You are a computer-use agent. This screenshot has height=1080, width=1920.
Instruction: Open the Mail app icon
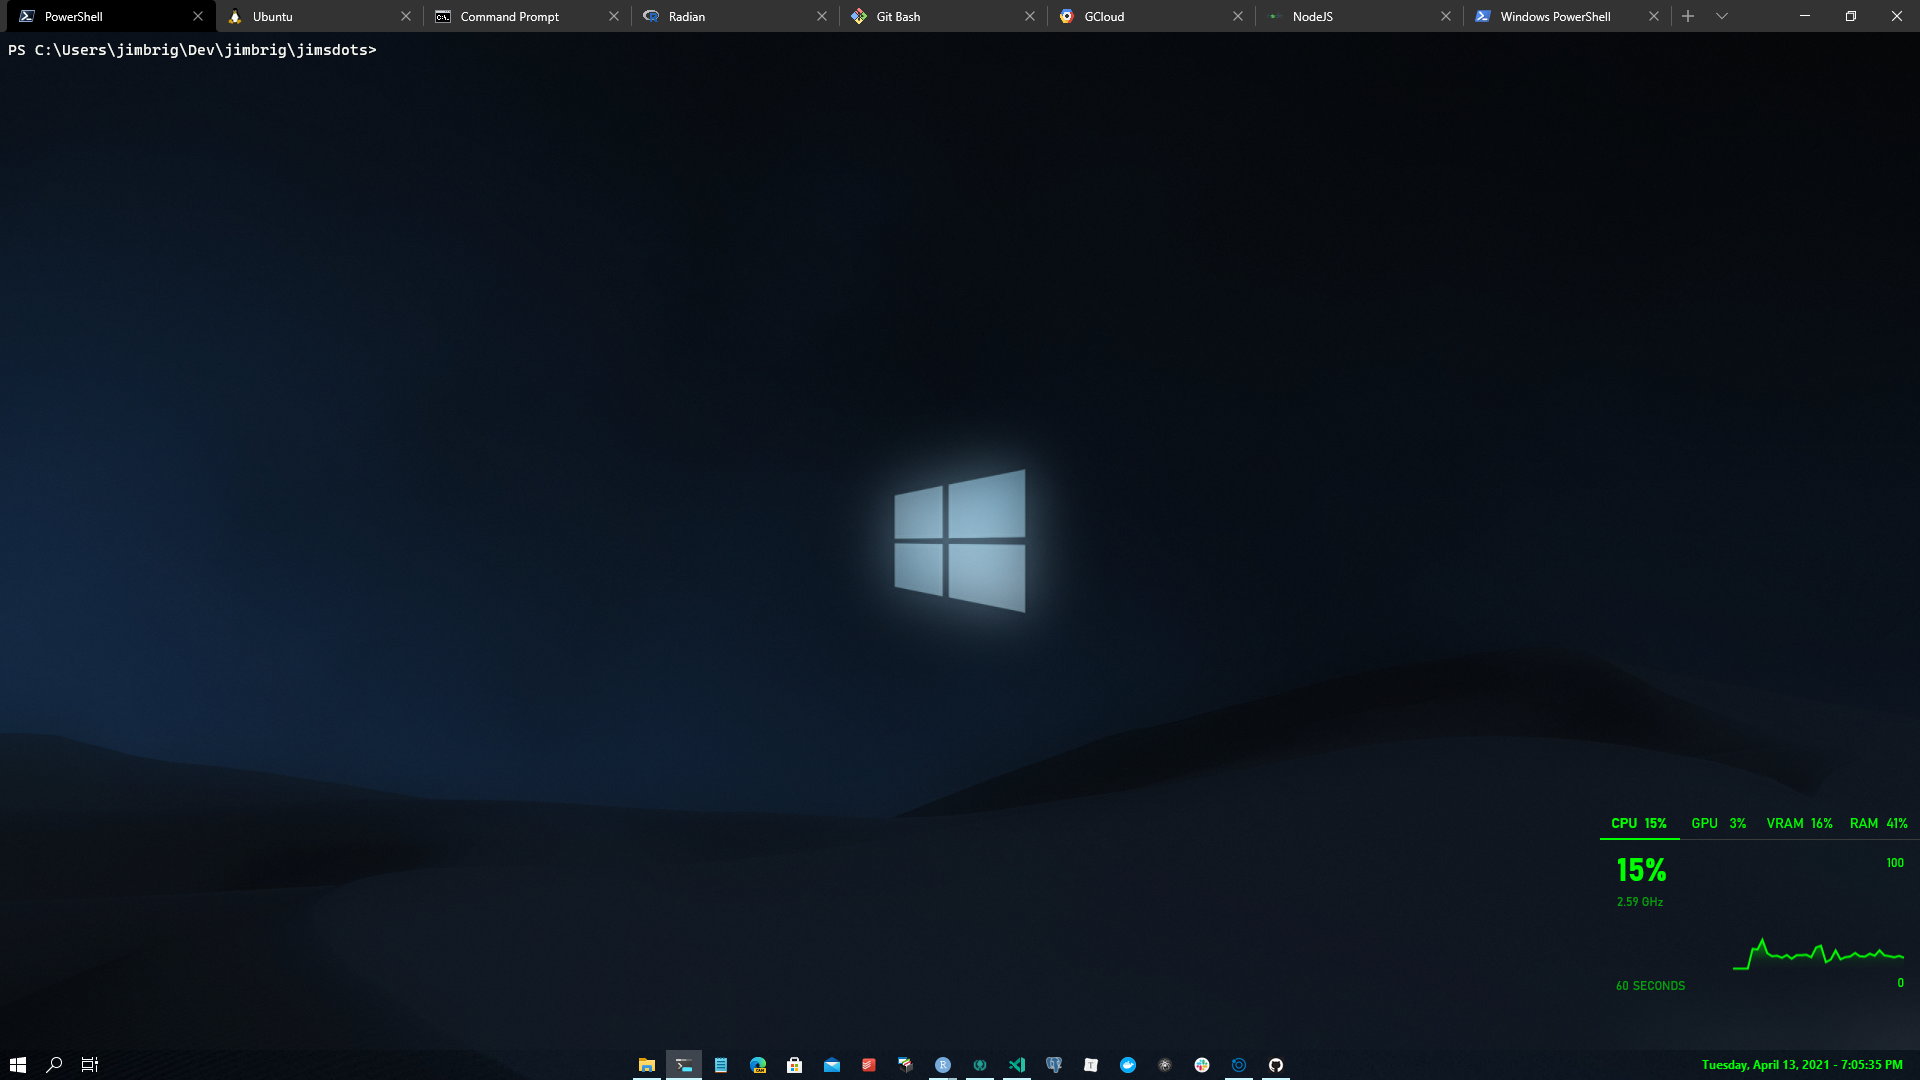832,1065
